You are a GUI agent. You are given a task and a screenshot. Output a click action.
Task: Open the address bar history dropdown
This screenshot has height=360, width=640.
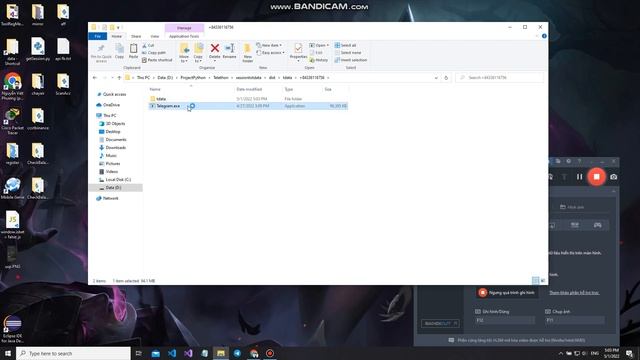point(436,78)
